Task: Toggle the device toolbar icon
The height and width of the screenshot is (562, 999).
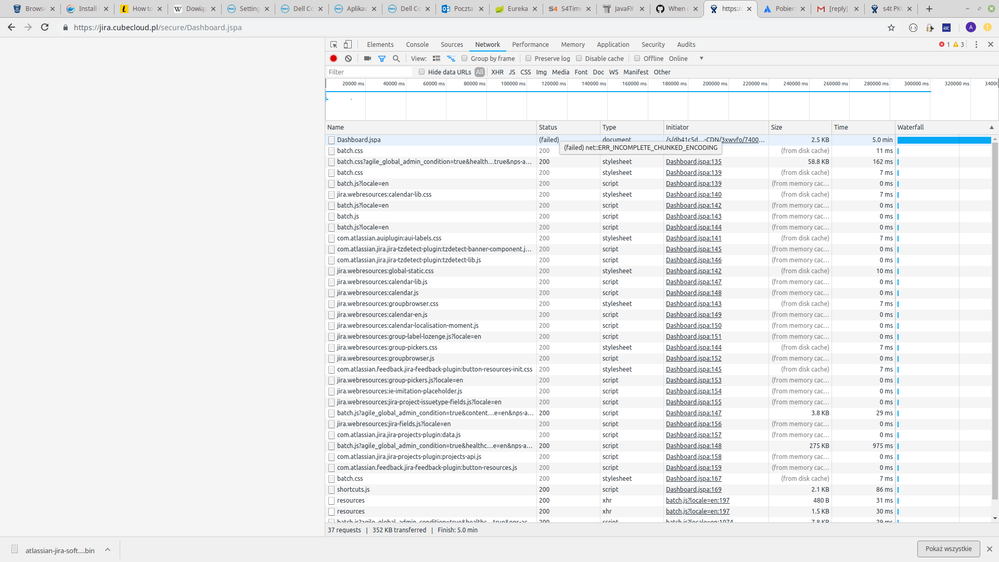Action: click(x=347, y=45)
